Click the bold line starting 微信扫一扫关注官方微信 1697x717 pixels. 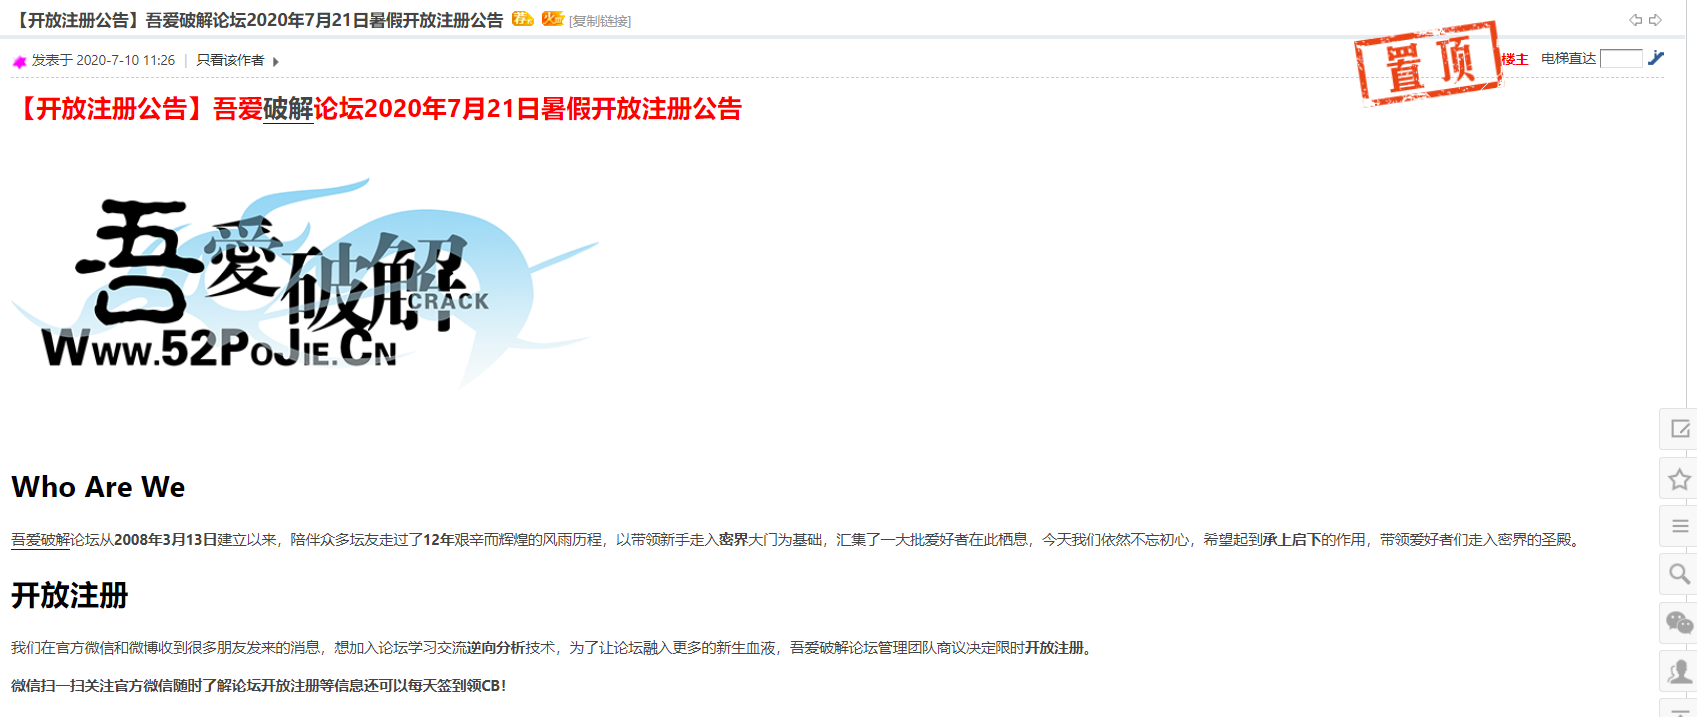pyautogui.click(x=259, y=686)
